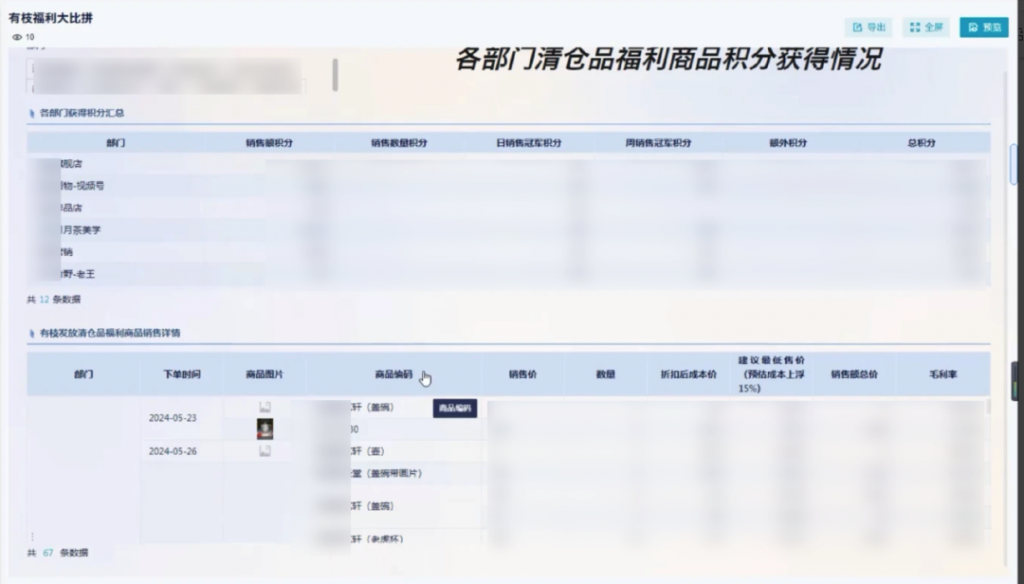Open the 预览 preview button
Image resolution: width=1024 pixels, height=584 pixels.
coord(984,27)
